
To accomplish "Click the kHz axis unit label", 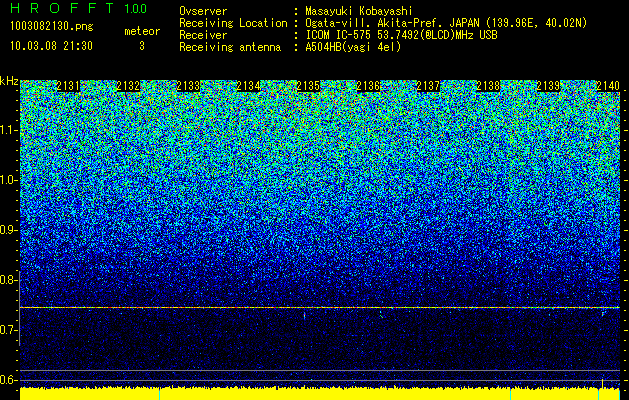I will [x=9, y=82].
